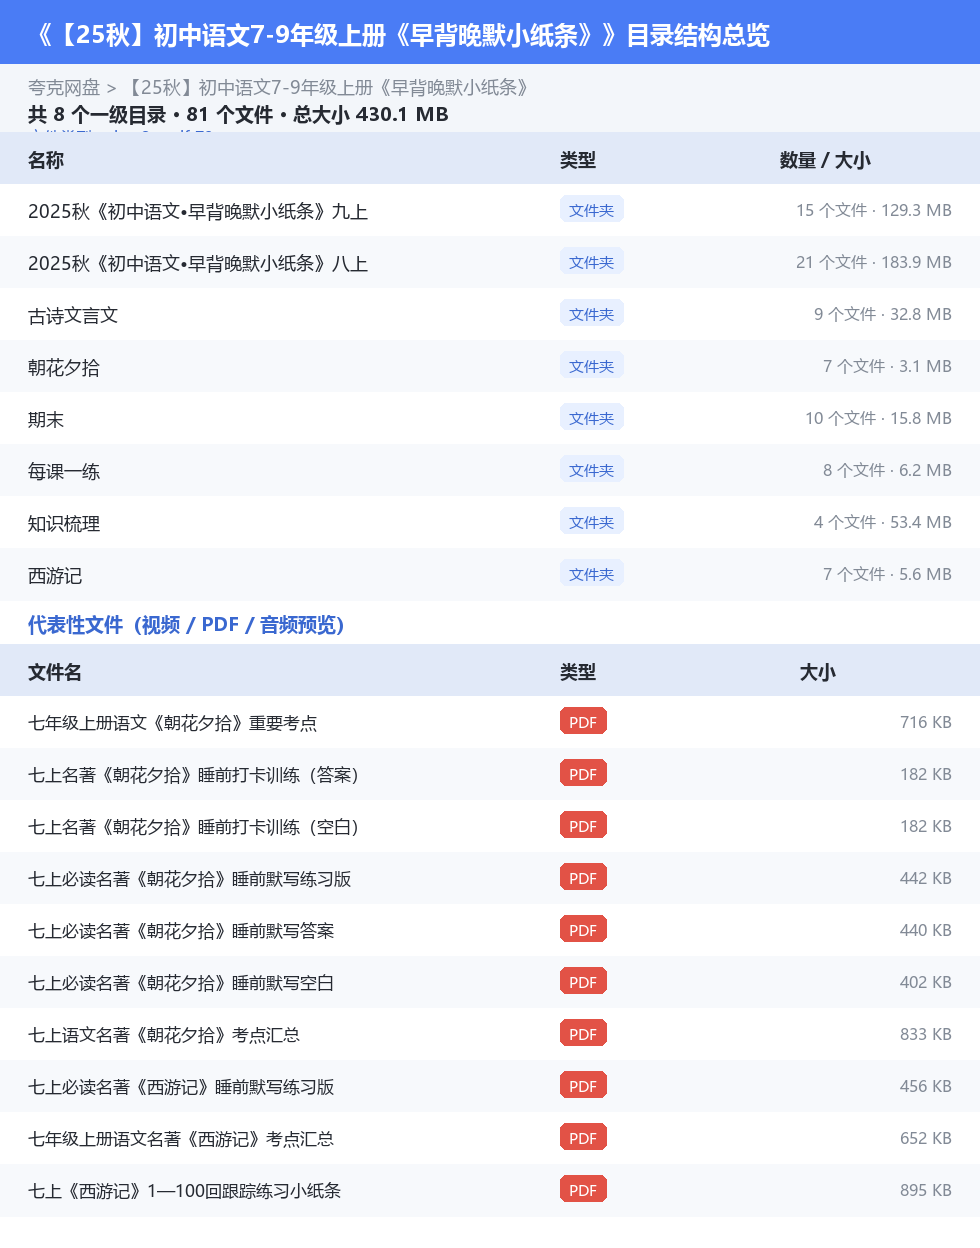Click the 文件夹 badge for 朝花夕拾 folder
This screenshot has width=980, height=1248.
tap(592, 365)
